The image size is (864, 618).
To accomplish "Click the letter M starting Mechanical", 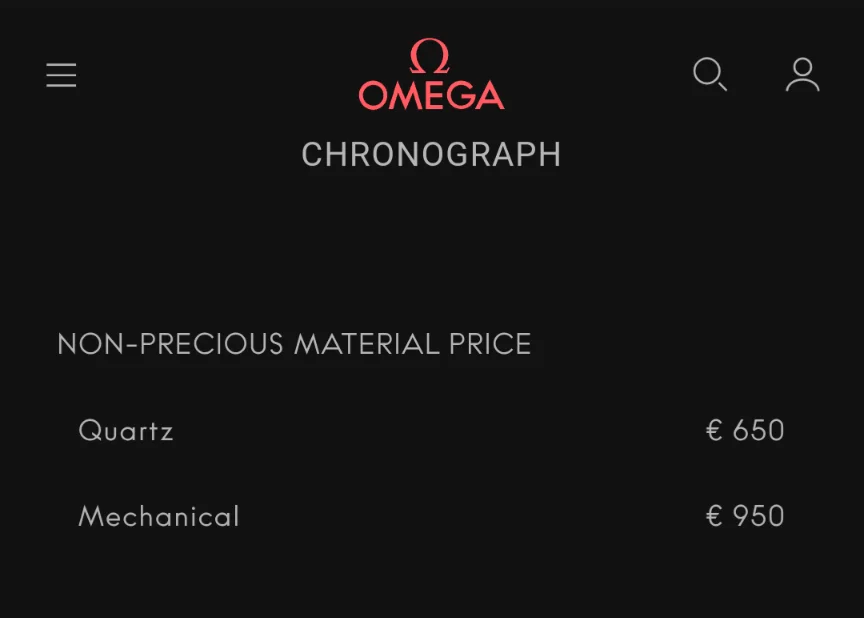I will point(90,516).
